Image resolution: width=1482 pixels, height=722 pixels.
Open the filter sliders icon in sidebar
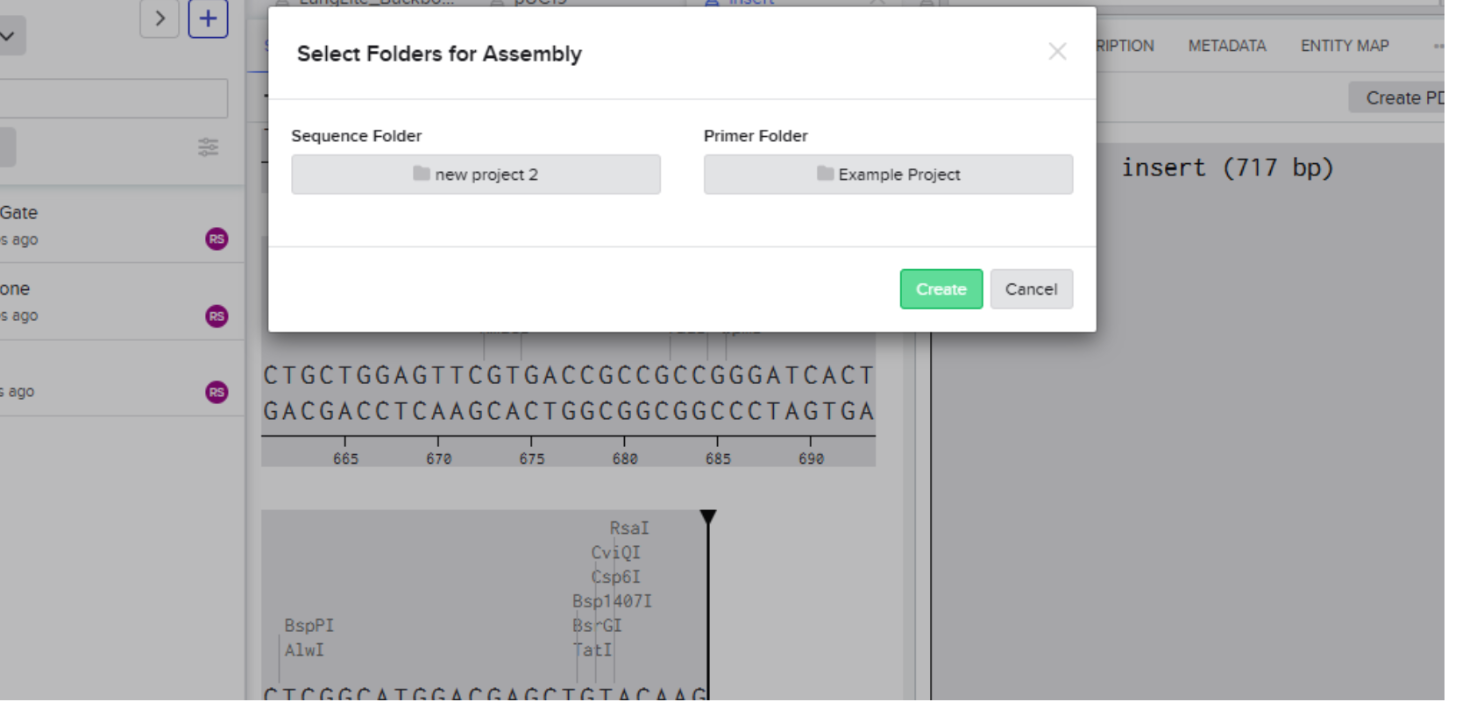[208, 147]
